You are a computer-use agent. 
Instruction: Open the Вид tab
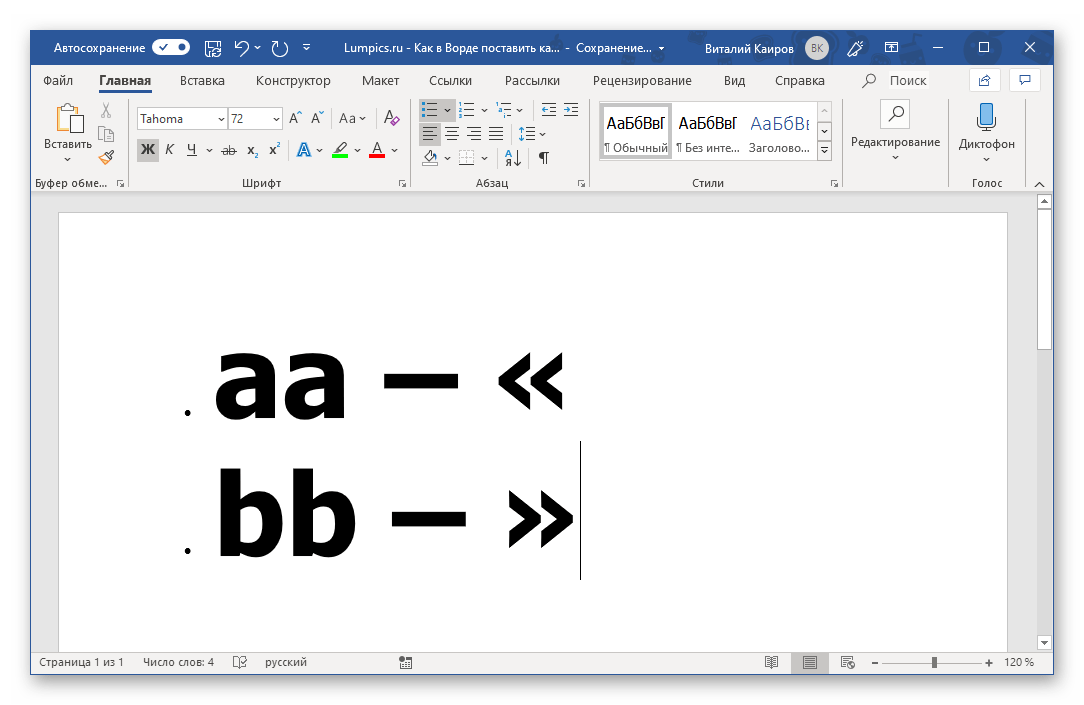(x=734, y=81)
